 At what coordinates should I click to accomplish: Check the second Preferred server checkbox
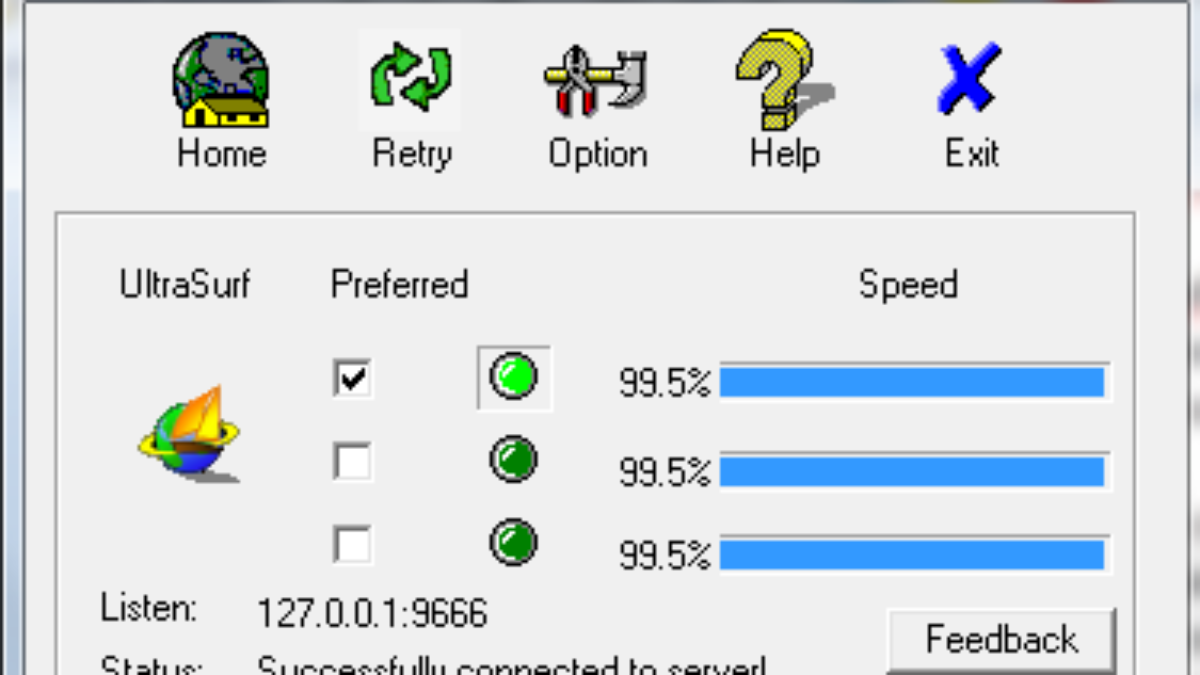coord(353,462)
